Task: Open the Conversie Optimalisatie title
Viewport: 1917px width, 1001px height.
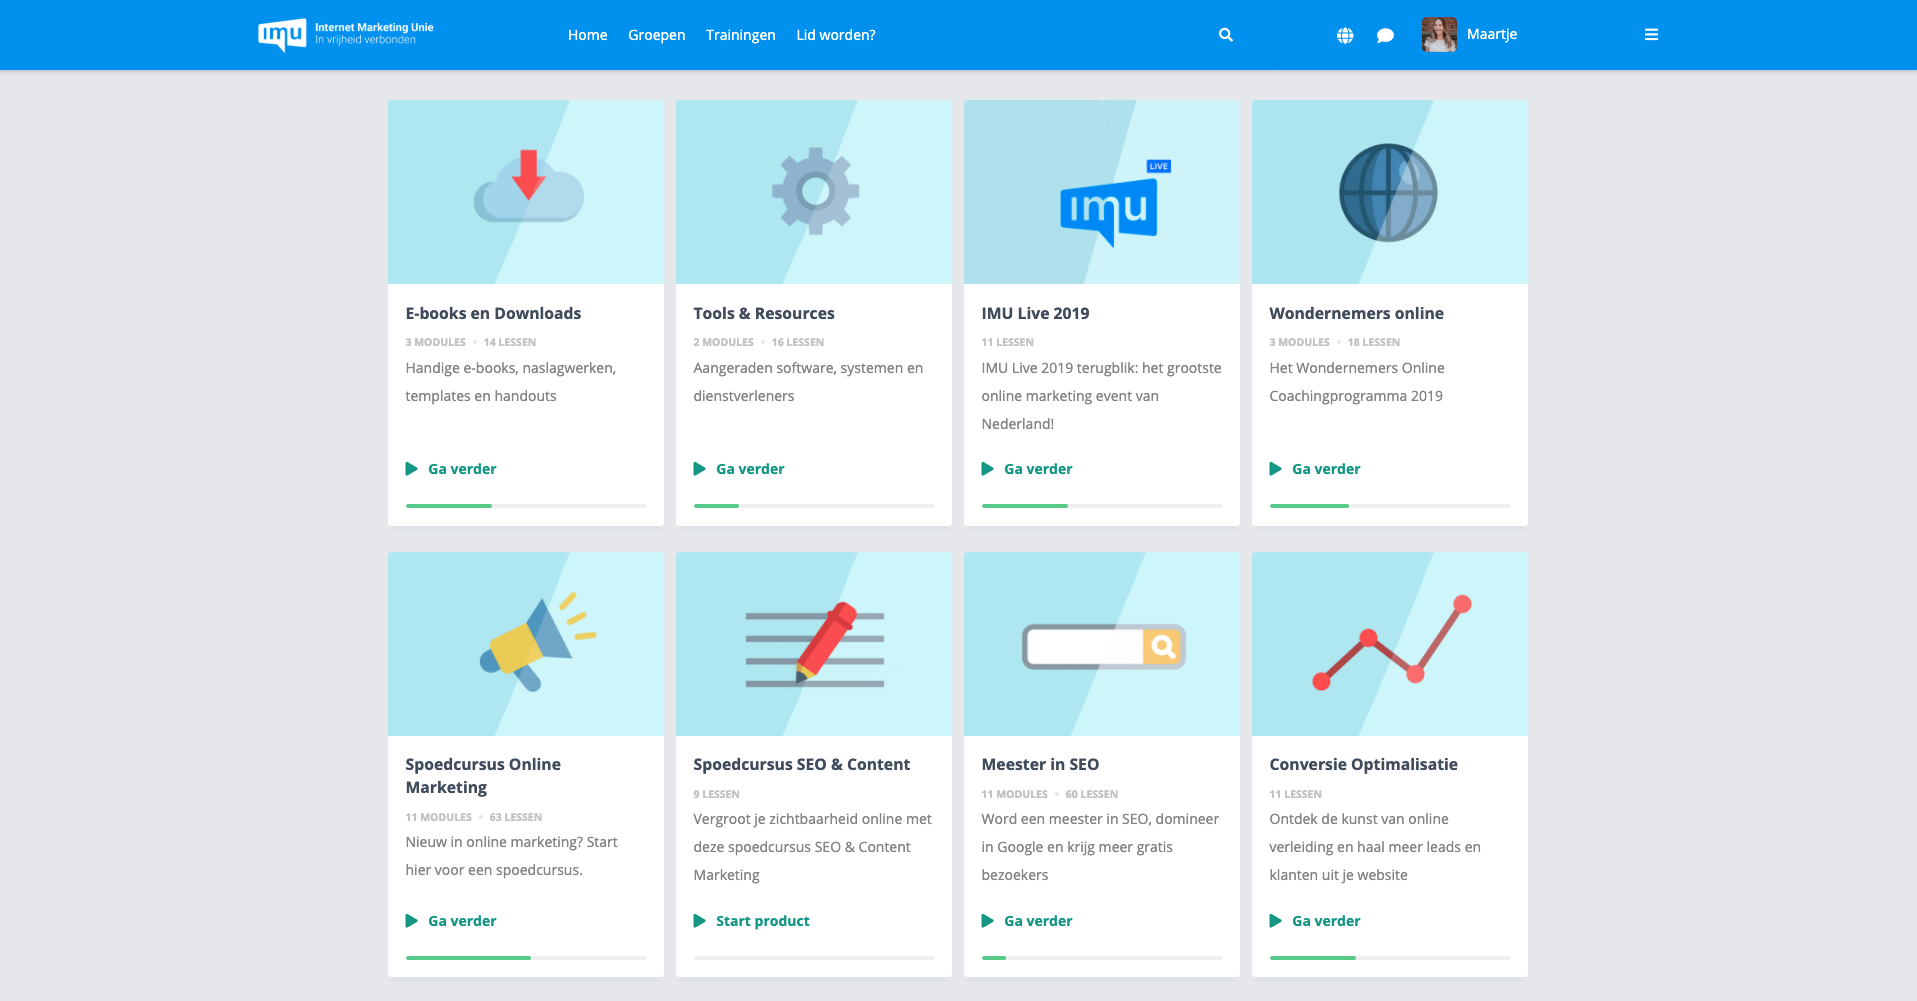Action: [1363, 764]
